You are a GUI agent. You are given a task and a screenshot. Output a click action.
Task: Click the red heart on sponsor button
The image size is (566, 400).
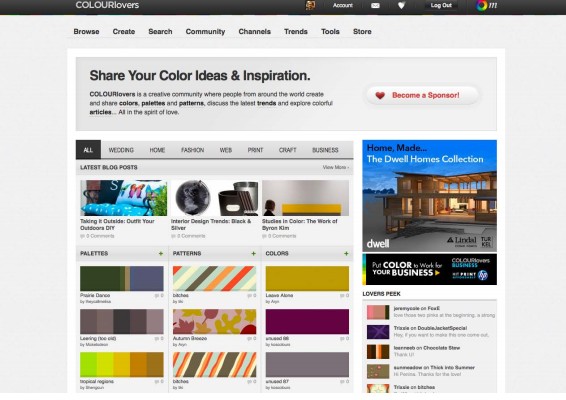[380, 95]
